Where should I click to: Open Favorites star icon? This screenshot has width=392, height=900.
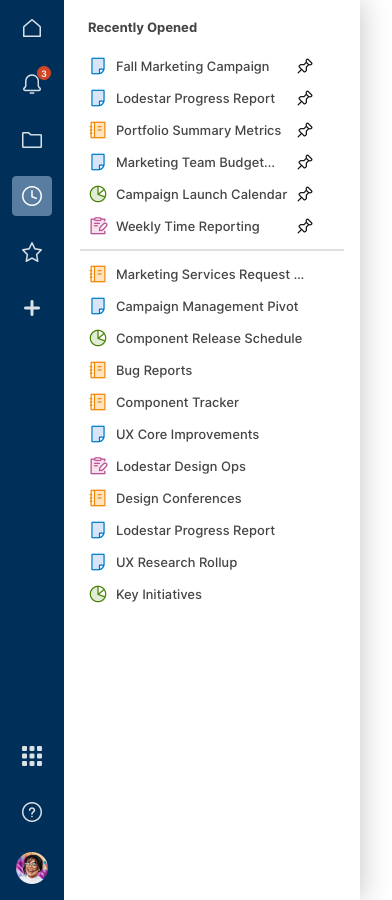[32, 252]
